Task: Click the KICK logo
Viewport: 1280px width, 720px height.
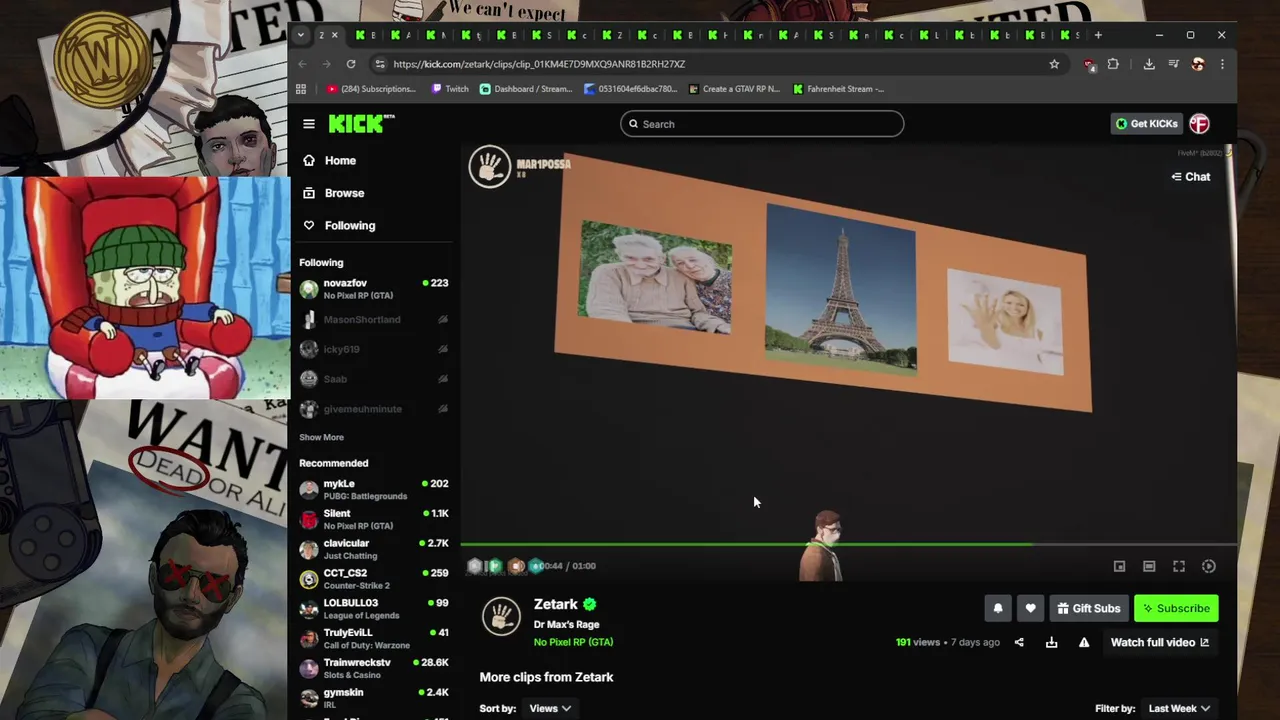Action: click(x=361, y=124)
